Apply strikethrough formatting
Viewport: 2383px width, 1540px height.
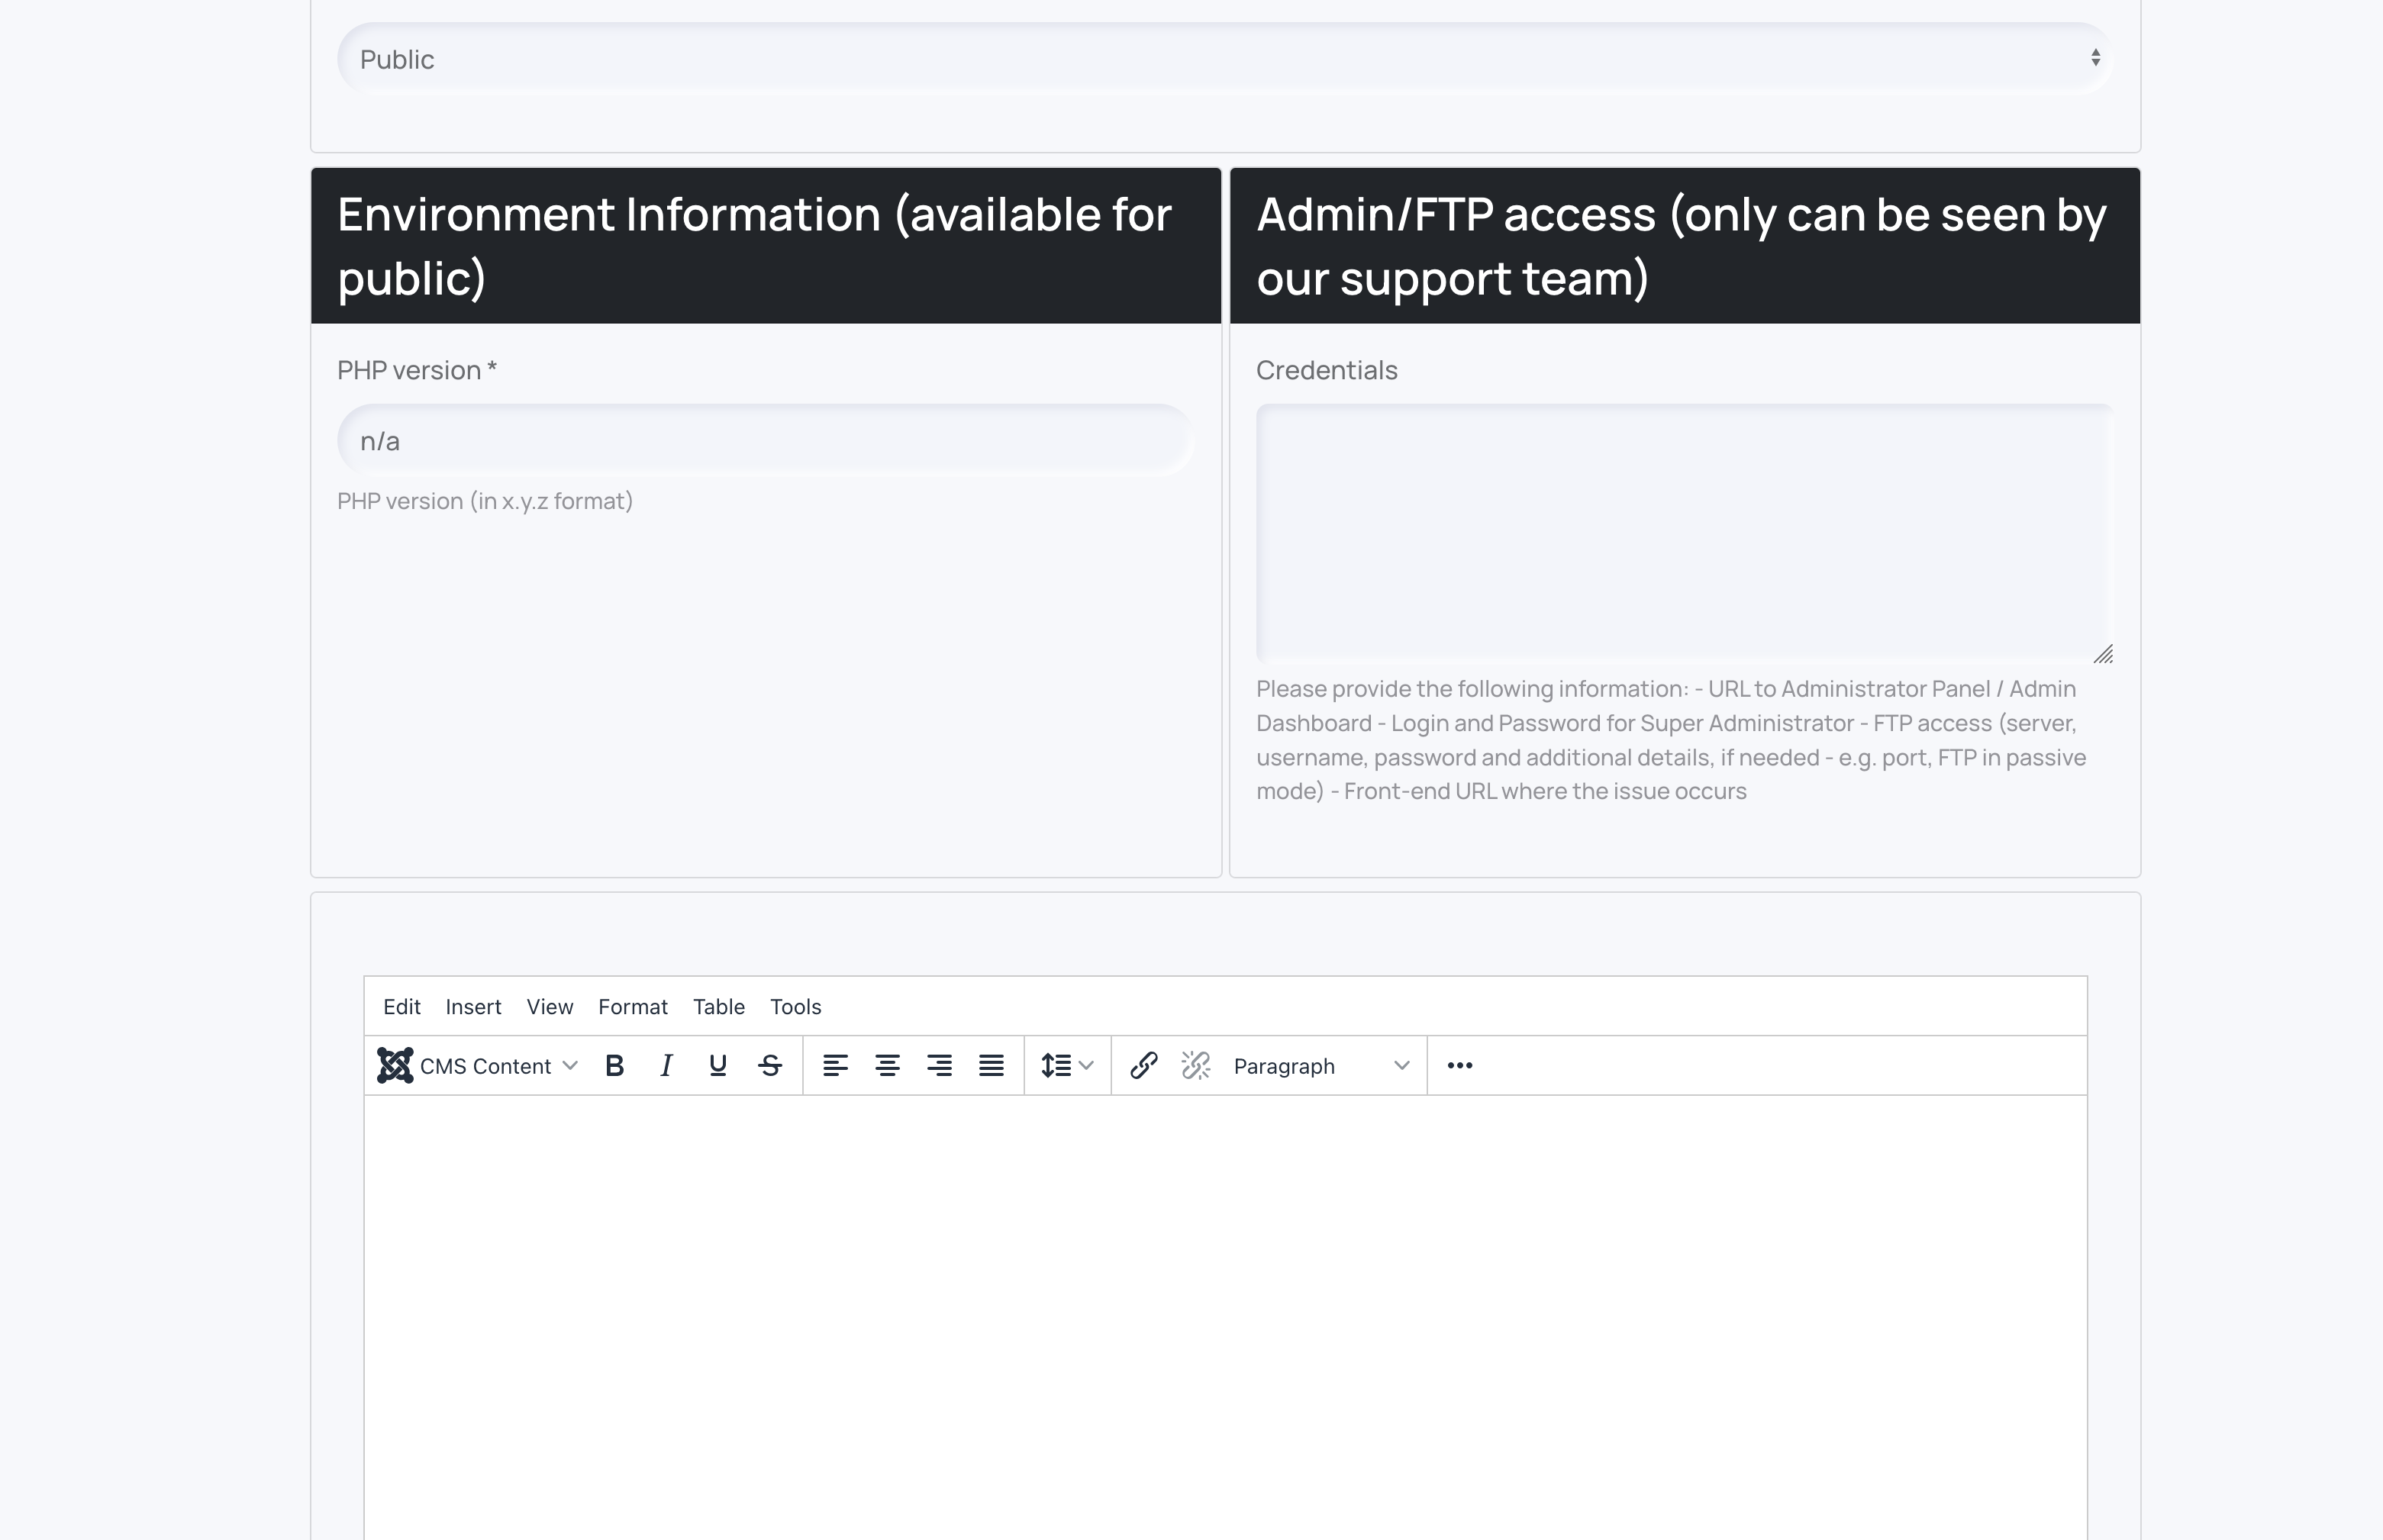tap(770, 1066)
